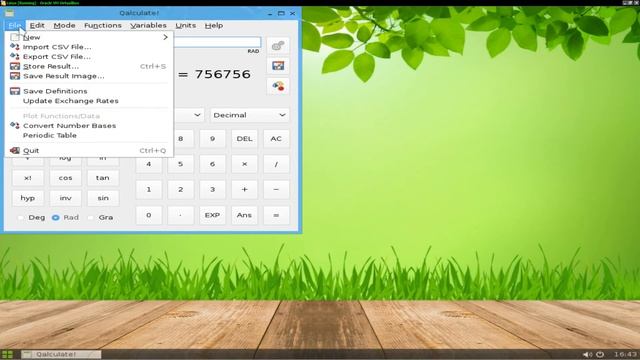Open the Help menu
Viewport: 640px width, 360px height.
pos(214,25)
